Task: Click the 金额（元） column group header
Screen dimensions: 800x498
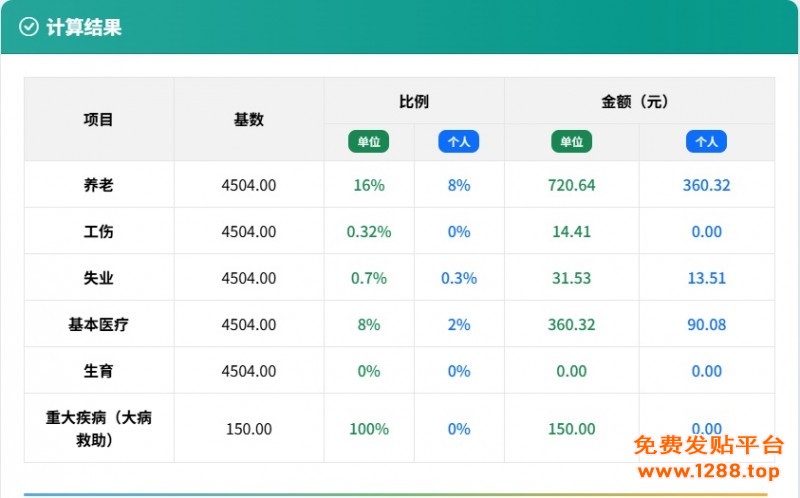Action: click(x=638, y=101)
